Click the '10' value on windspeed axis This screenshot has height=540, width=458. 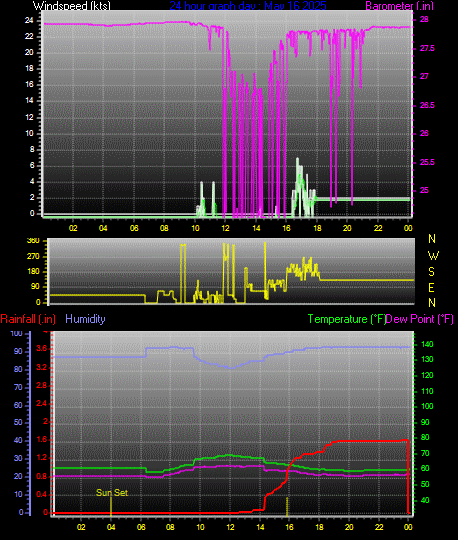click(x=29, y=133)
